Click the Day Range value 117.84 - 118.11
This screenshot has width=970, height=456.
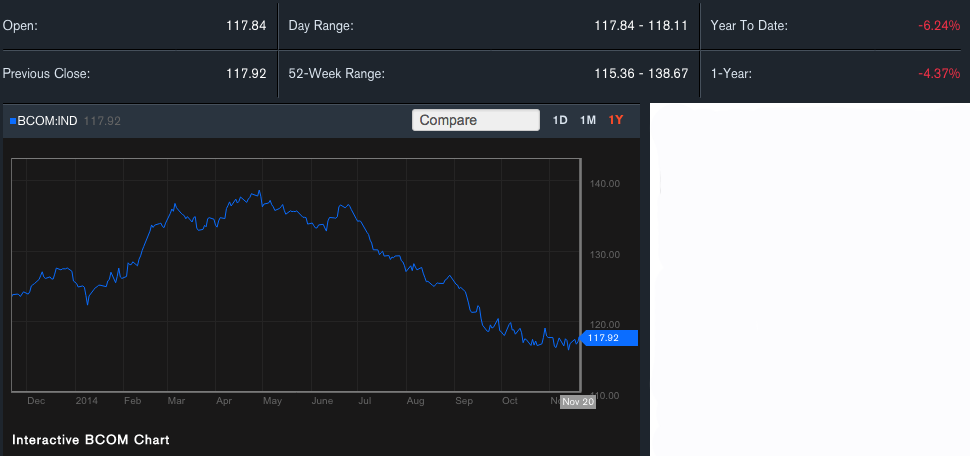coord(642,26)
